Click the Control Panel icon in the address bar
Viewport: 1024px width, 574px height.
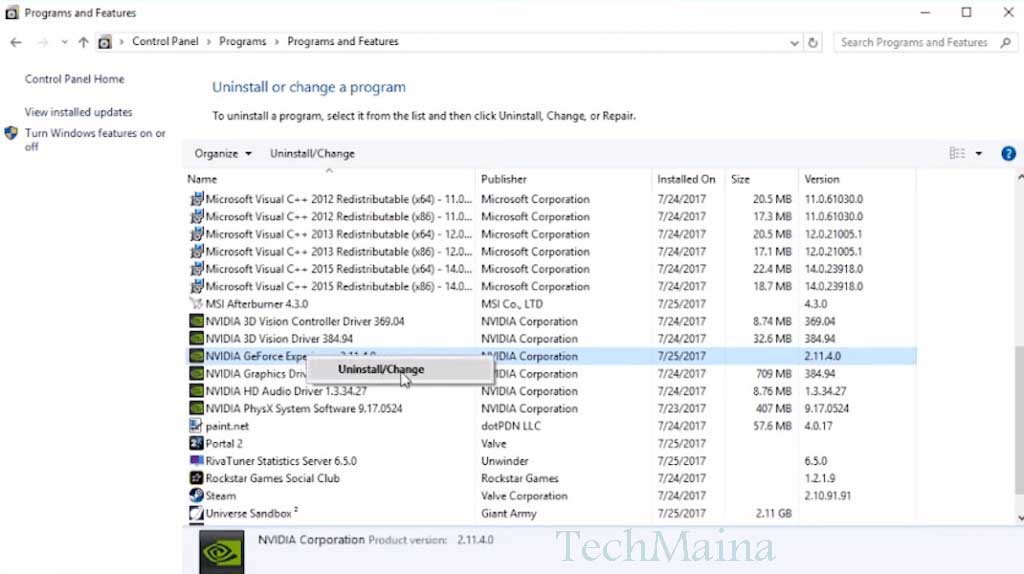coord(104,42)
